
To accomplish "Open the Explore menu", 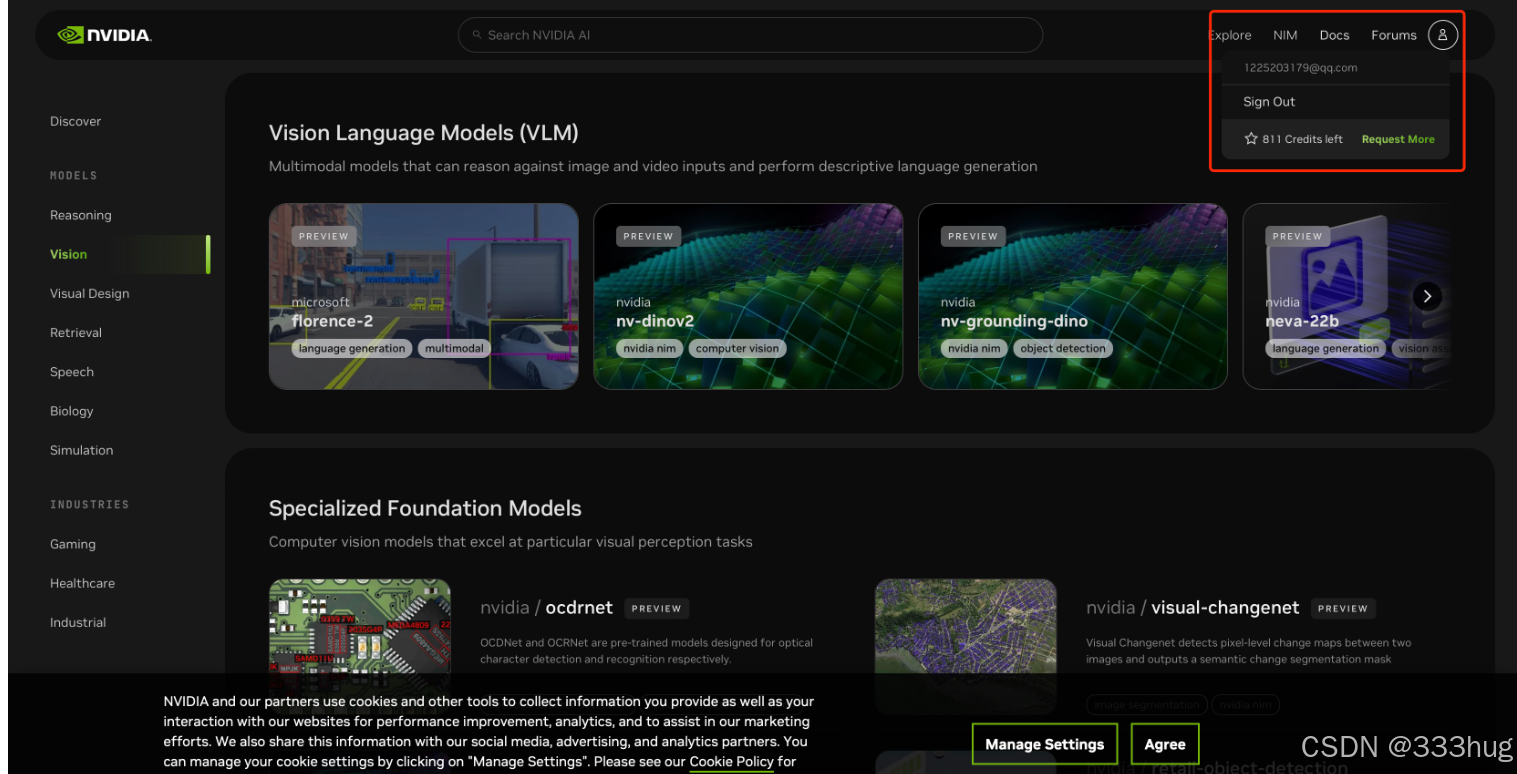I will pos(1230,35).
